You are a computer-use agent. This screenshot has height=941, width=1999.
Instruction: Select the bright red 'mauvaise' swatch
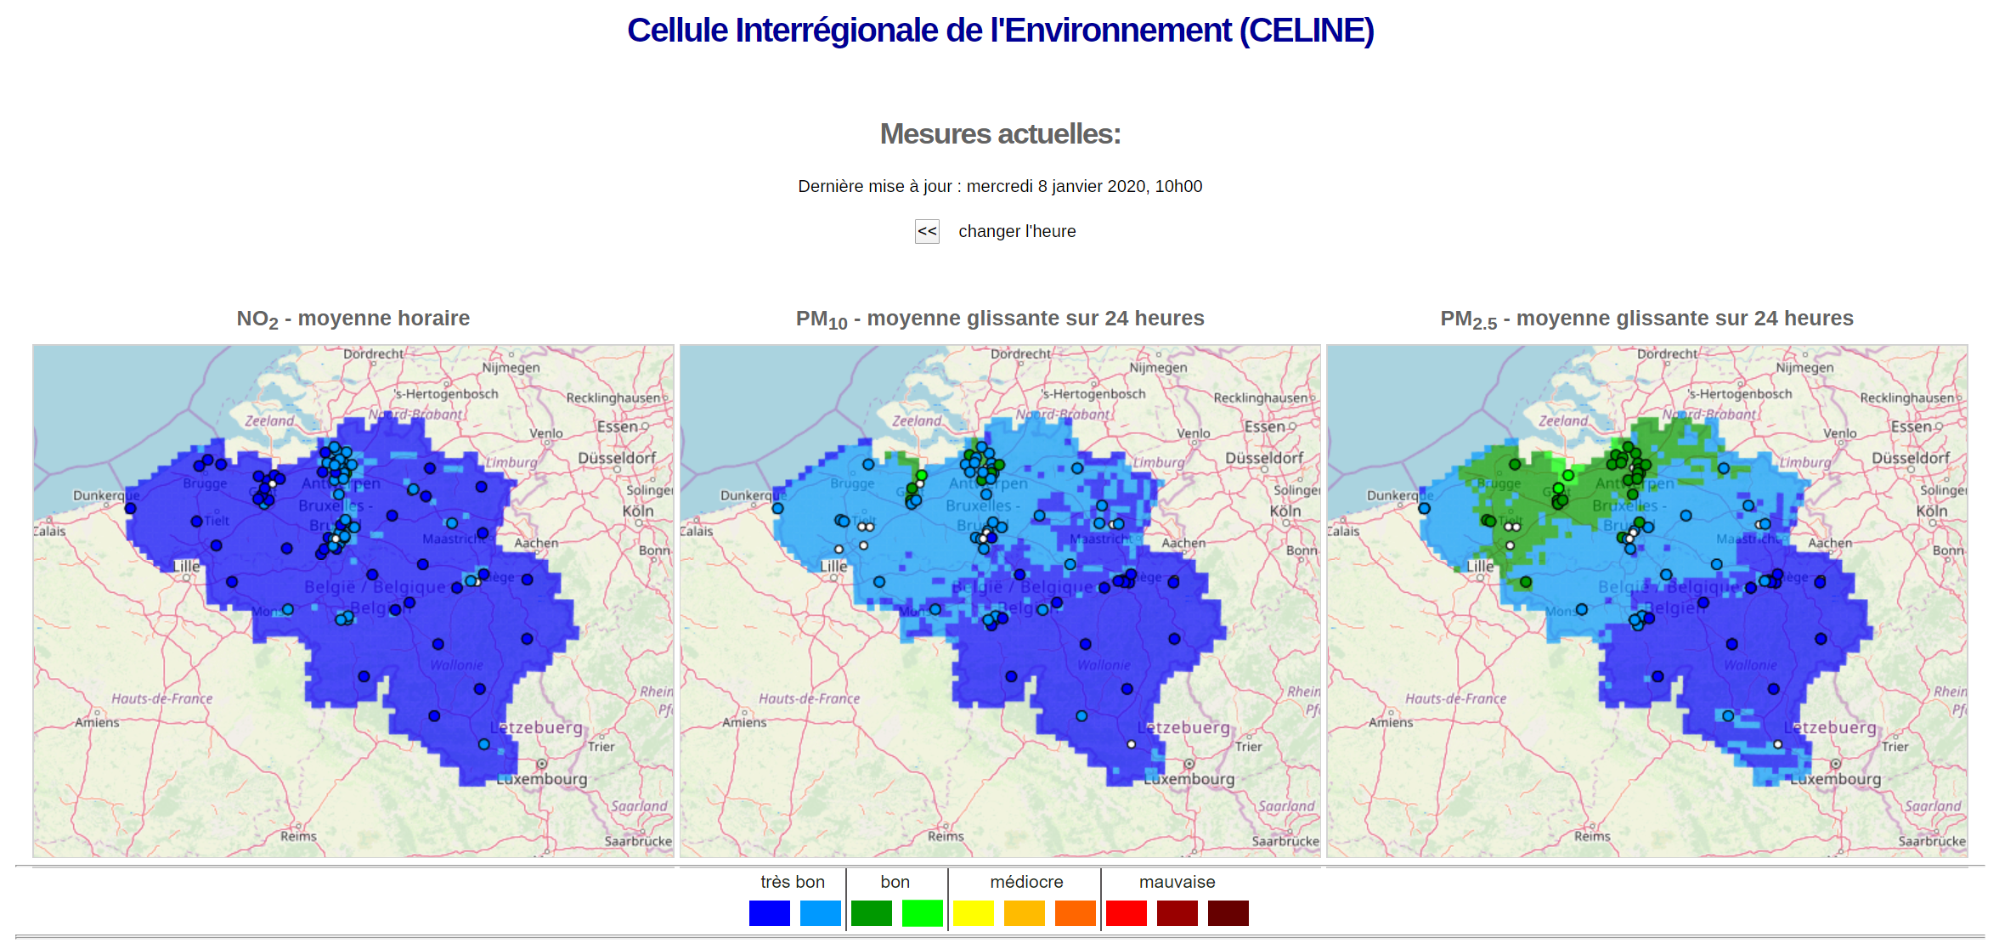click(x=1126, y=913)
